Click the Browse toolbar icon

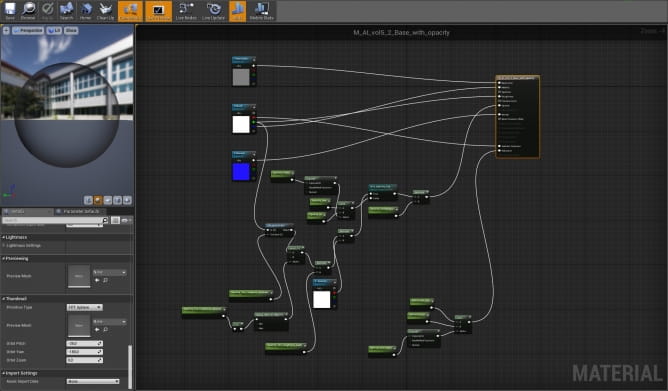[x=28, y=11]
